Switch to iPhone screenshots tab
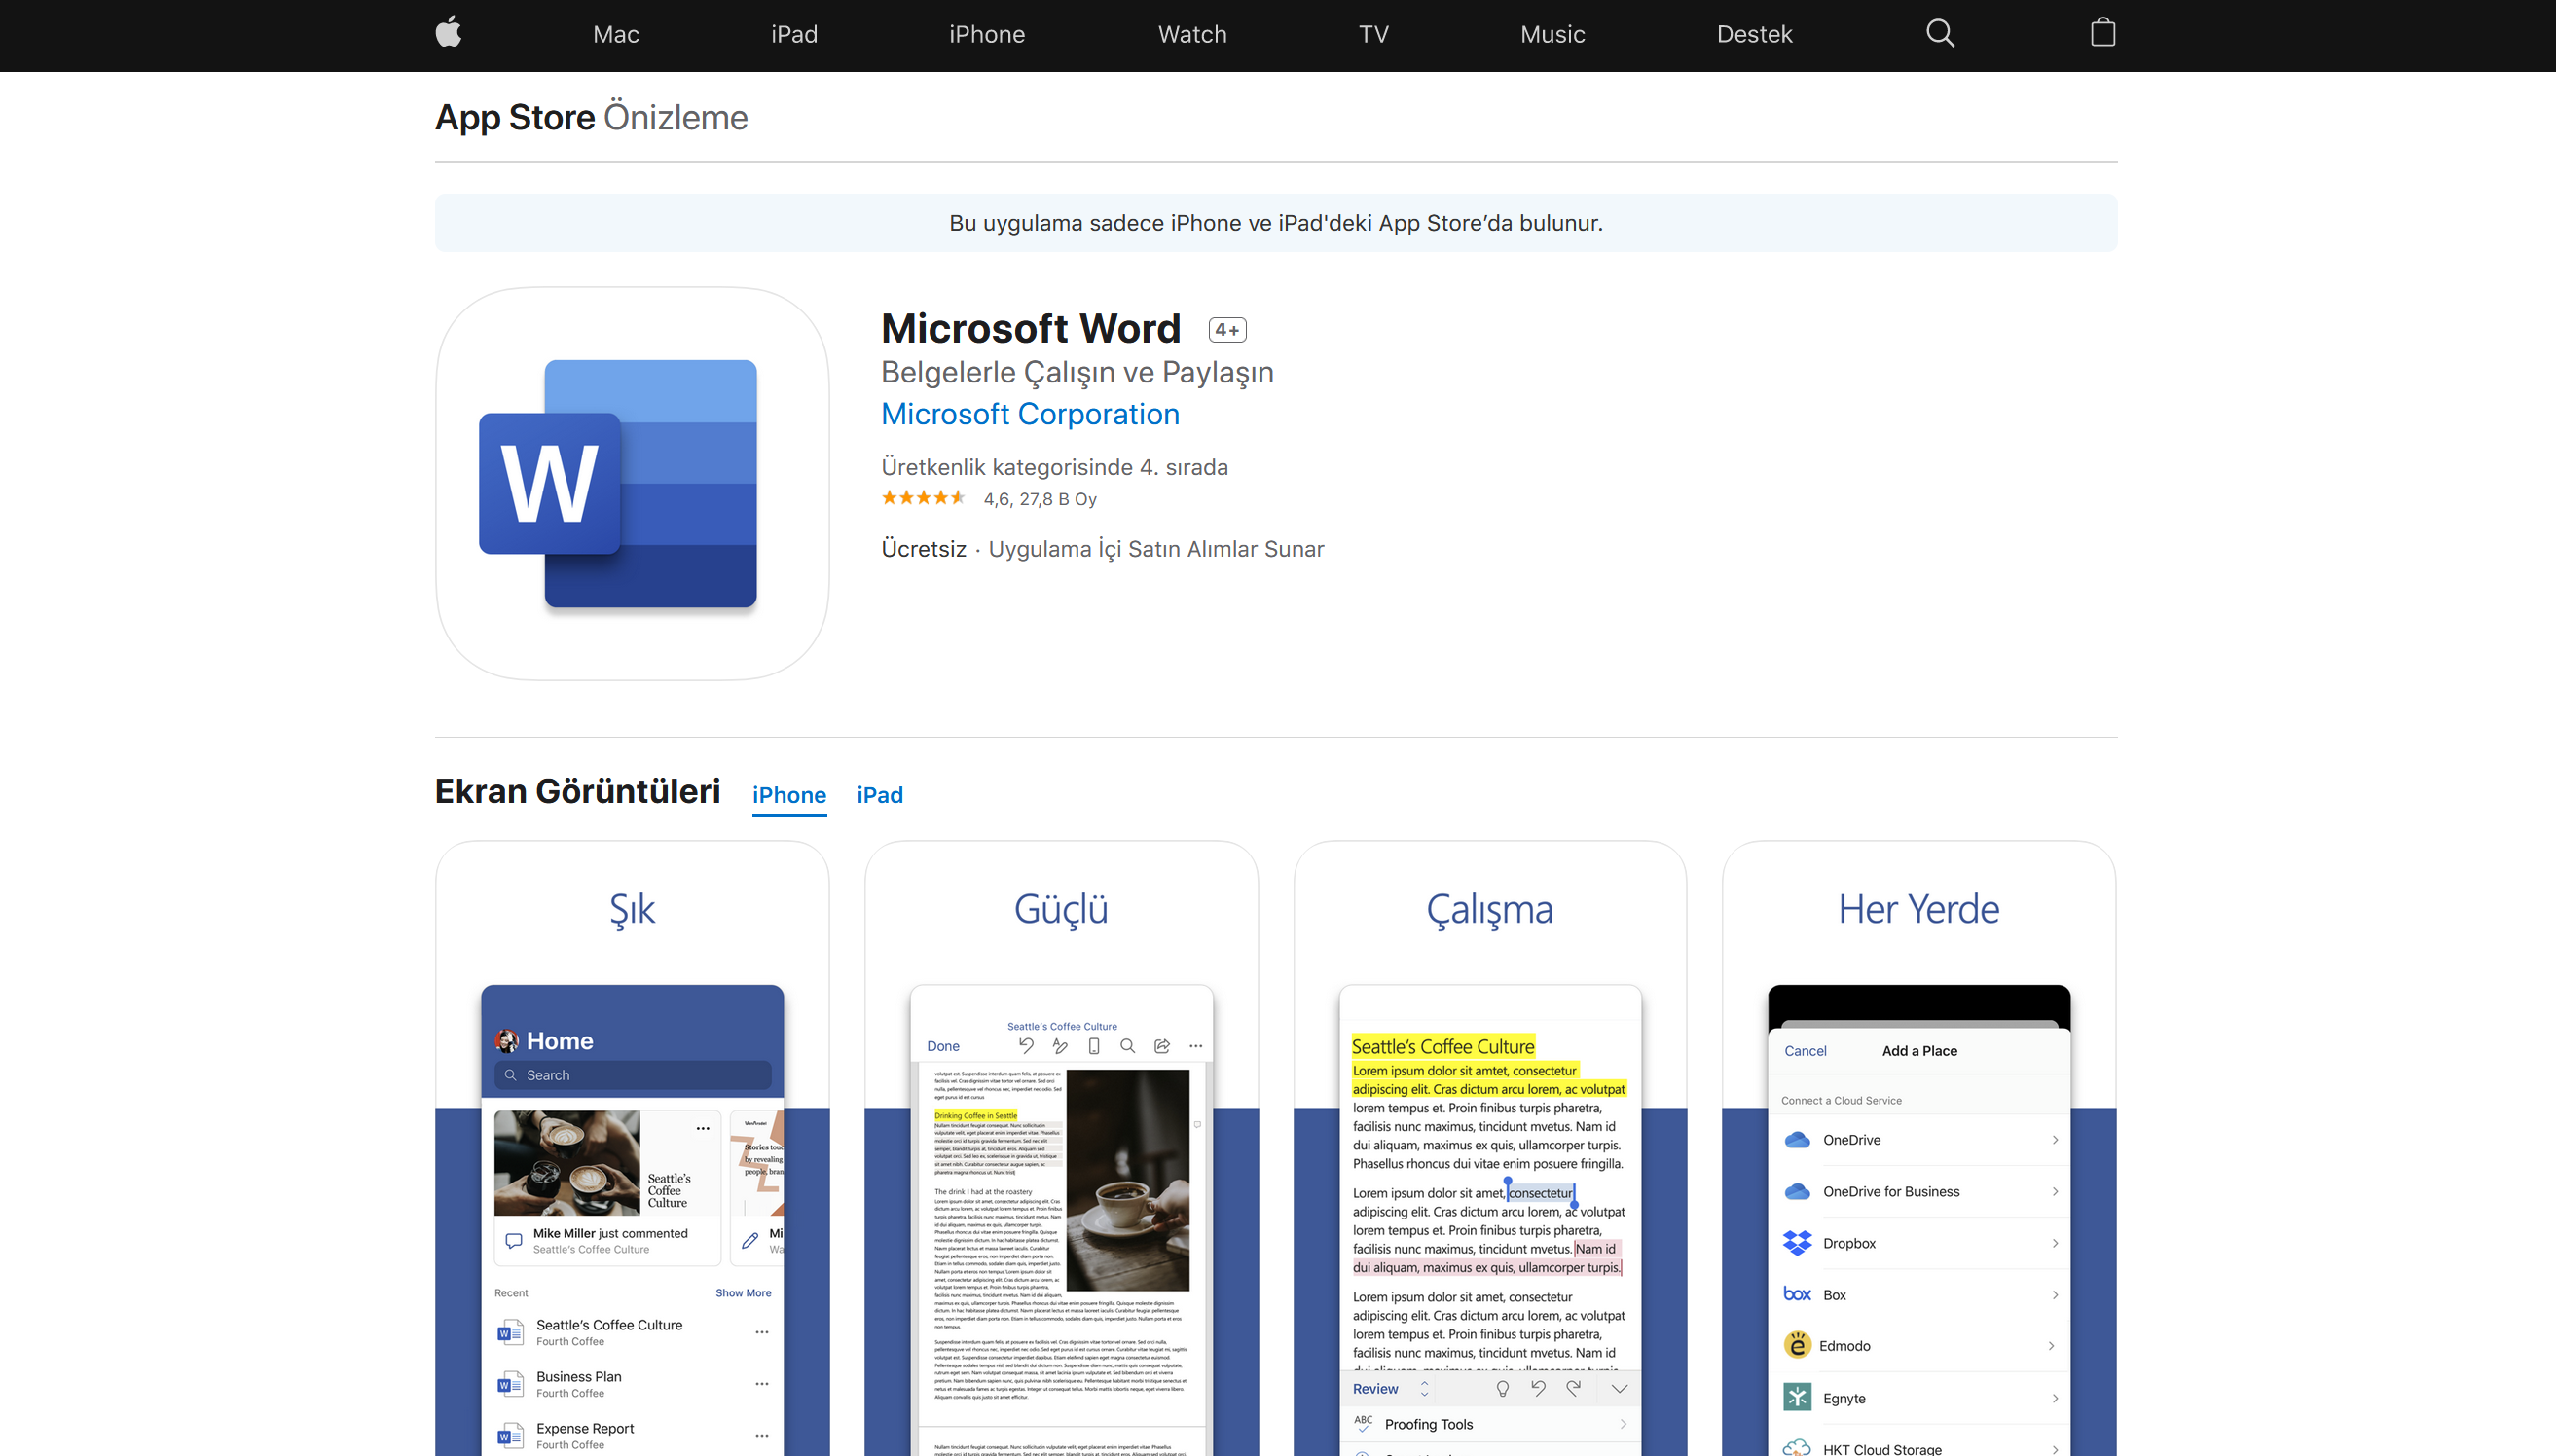Image resolution: width=2556 pixels, height=1456 pixels. (788, 794)
